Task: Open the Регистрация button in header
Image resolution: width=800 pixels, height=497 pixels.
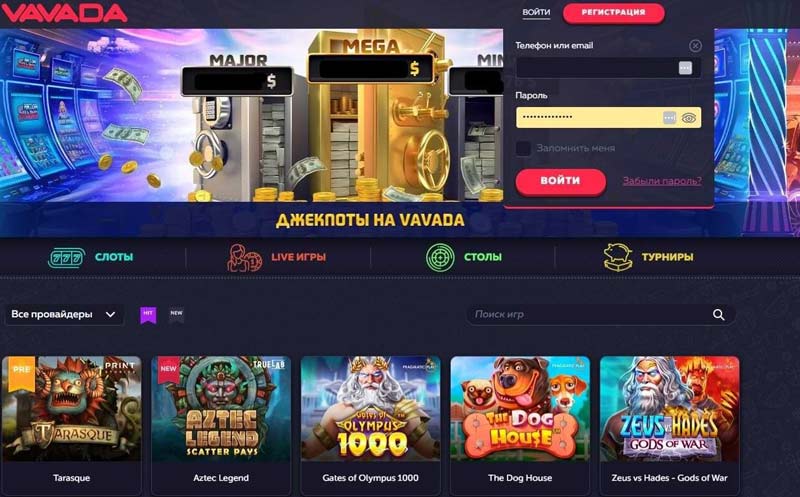Action: pyautogui.click(x=613, y=12)
